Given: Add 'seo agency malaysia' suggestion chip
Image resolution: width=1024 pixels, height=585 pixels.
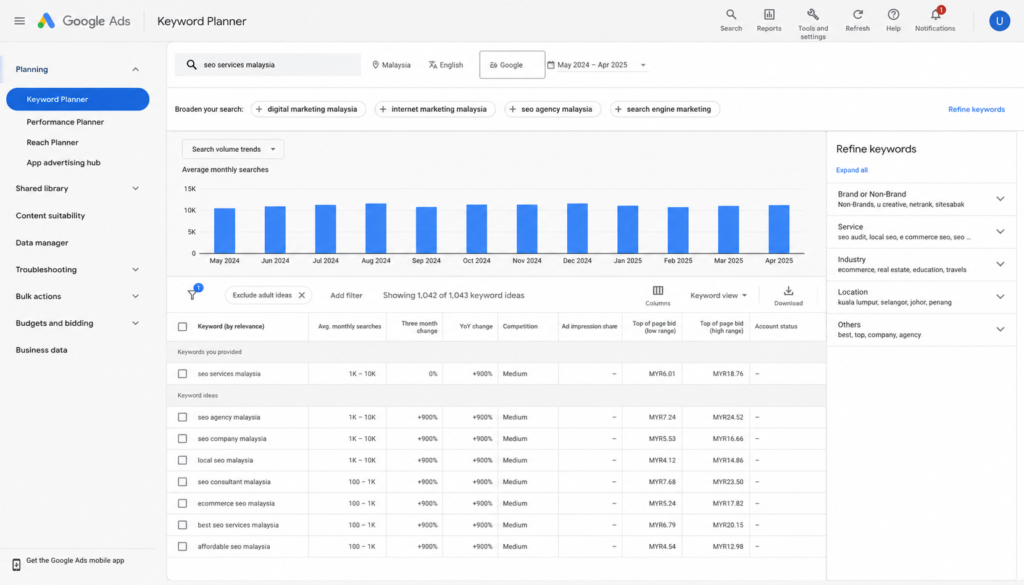Looking at the screenshot, I should 552,109.
